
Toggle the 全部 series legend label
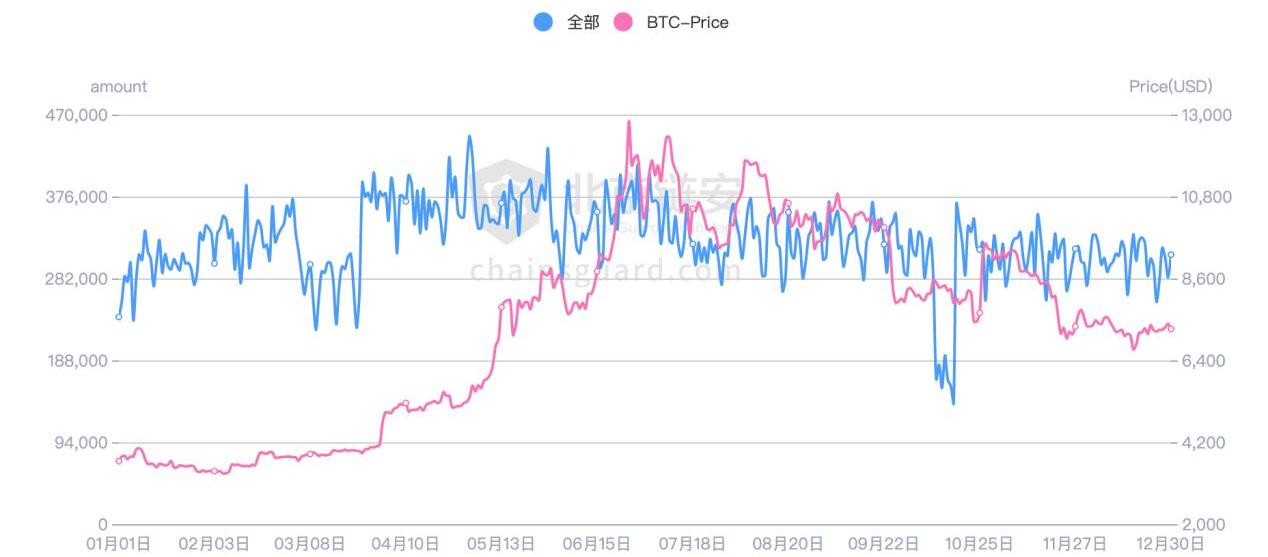pyautogui.click(x=582, y=22)
